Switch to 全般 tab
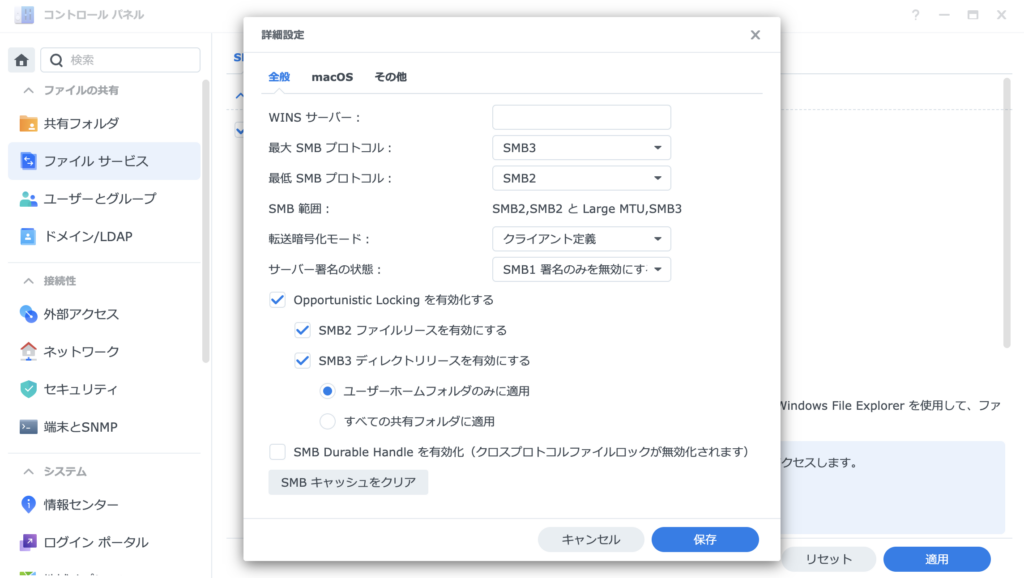The width and height of the screenshot is (1024, 578). coord(279,77)
